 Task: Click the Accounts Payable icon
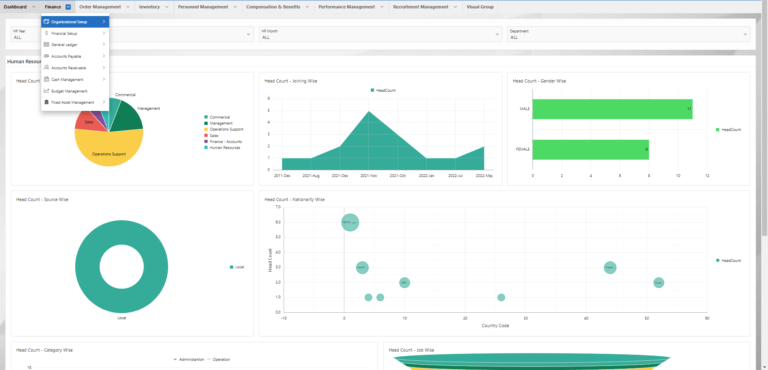pyautogui.click(x=46, y=56)
